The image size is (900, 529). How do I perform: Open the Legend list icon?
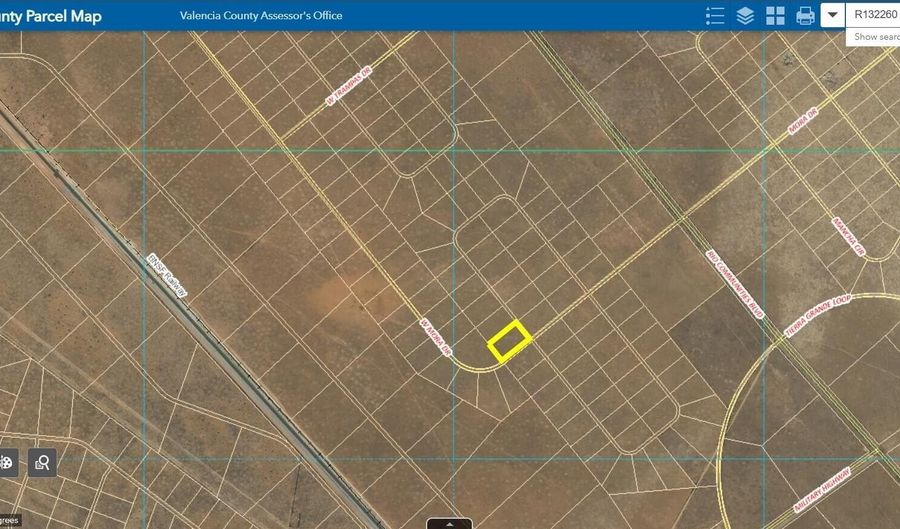point(715,15)
